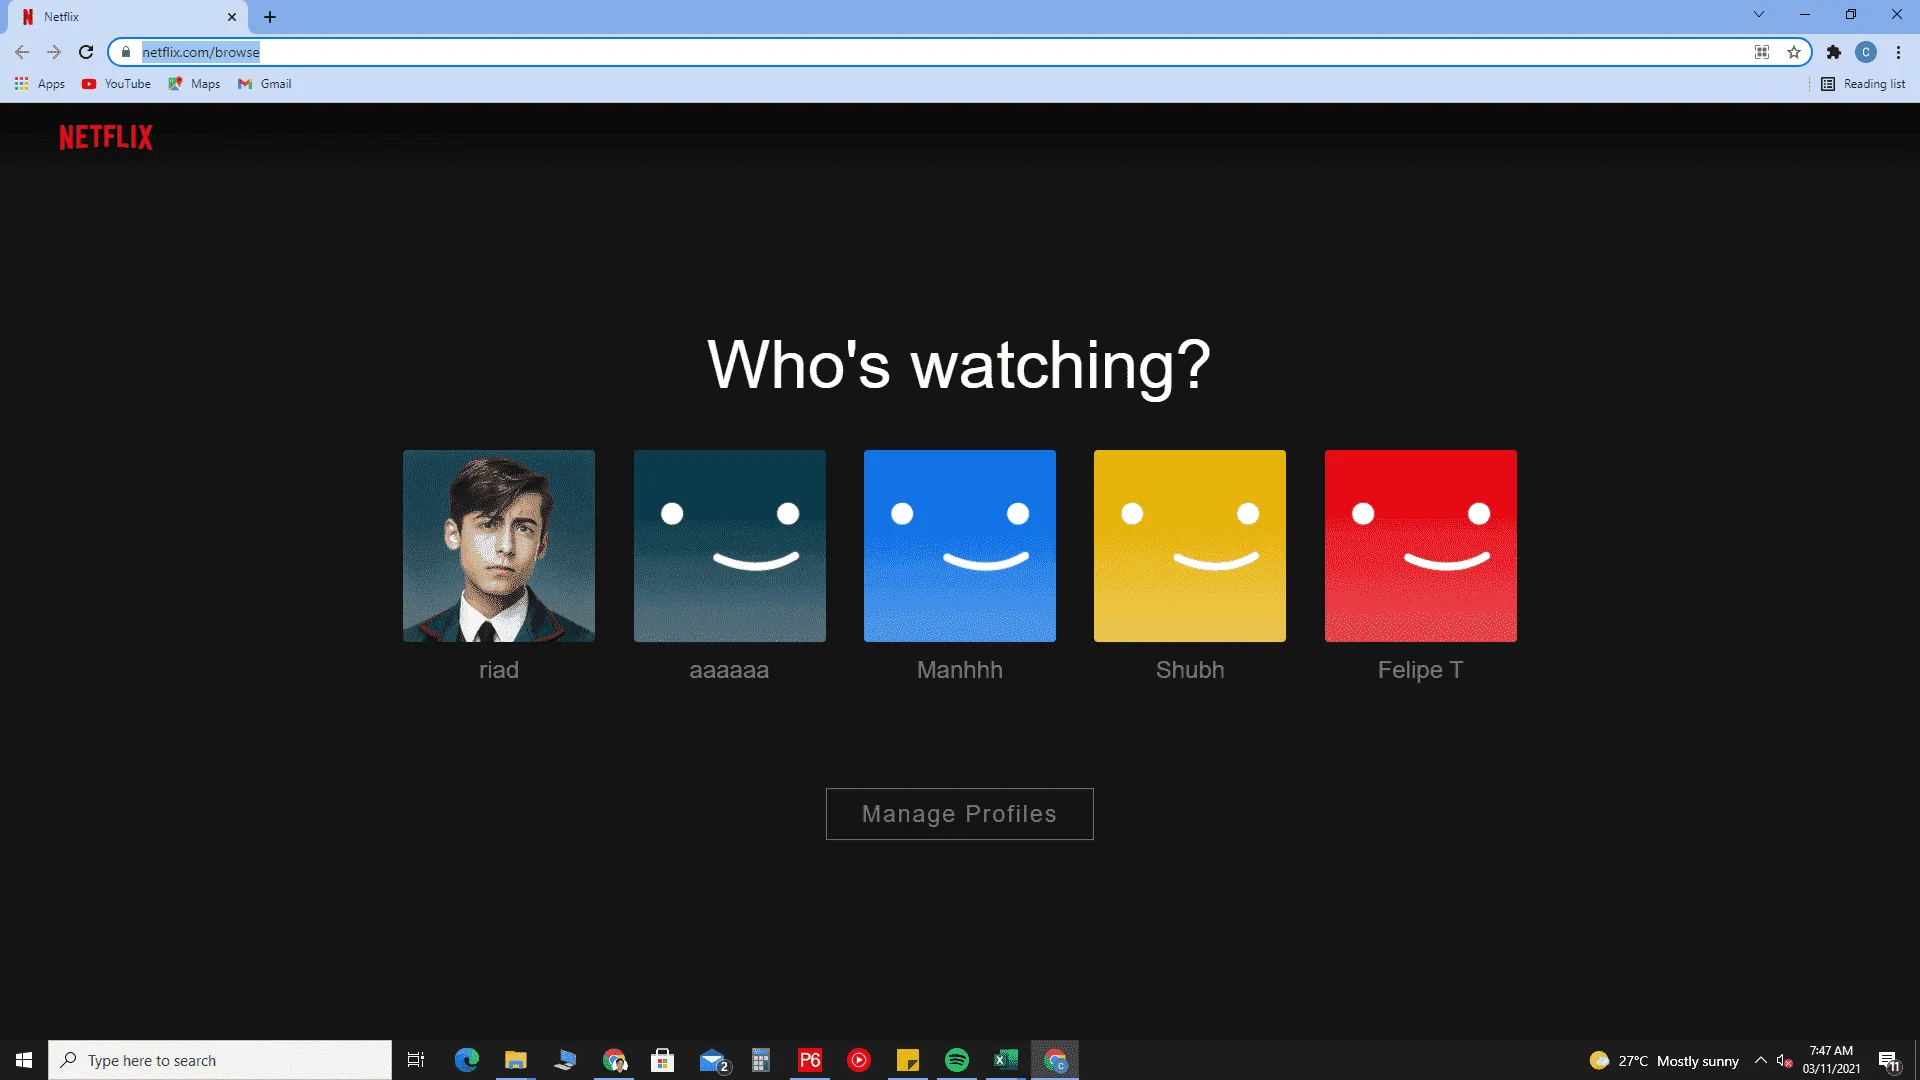The image size is (1920, 1080).
Task: Click the muted volume tray icon
Action: pyautogui.click(x=1784, y=1060)
